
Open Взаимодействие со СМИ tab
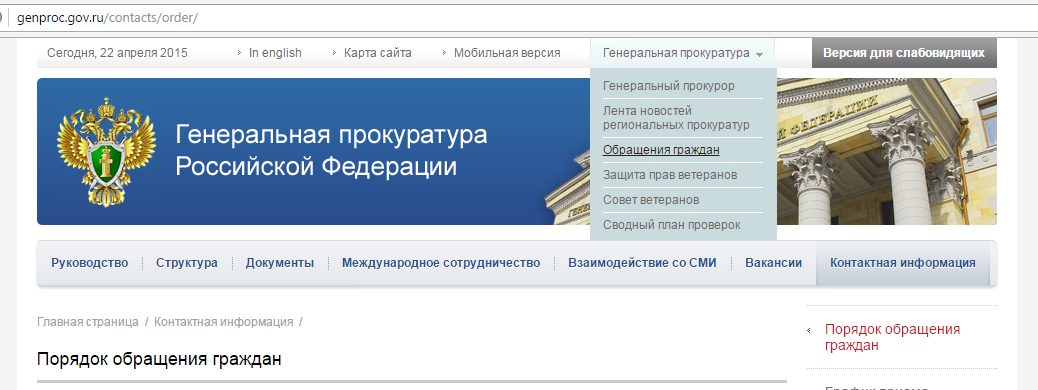pyautogui.click(x=642, y=263)
